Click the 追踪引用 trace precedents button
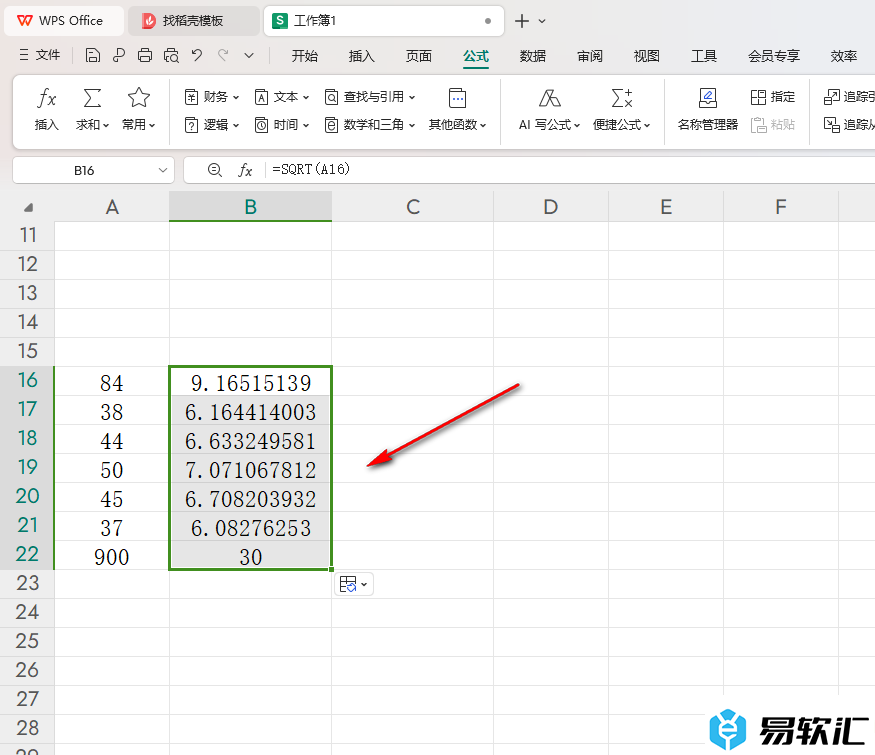 point(849,97)
